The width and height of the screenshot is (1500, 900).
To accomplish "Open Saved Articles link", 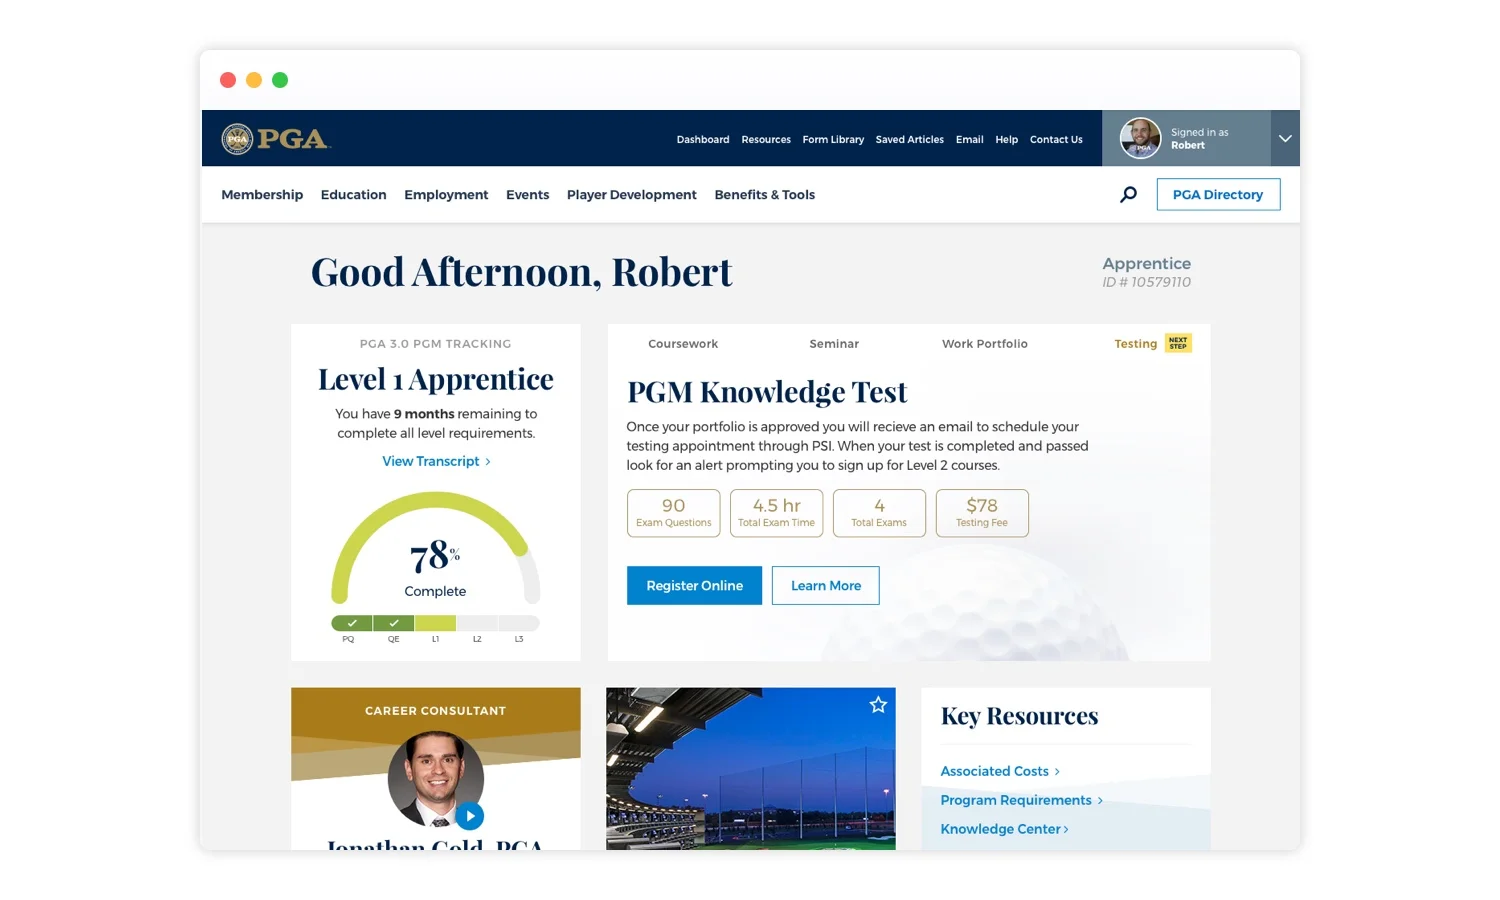I will tap(910, 140).
